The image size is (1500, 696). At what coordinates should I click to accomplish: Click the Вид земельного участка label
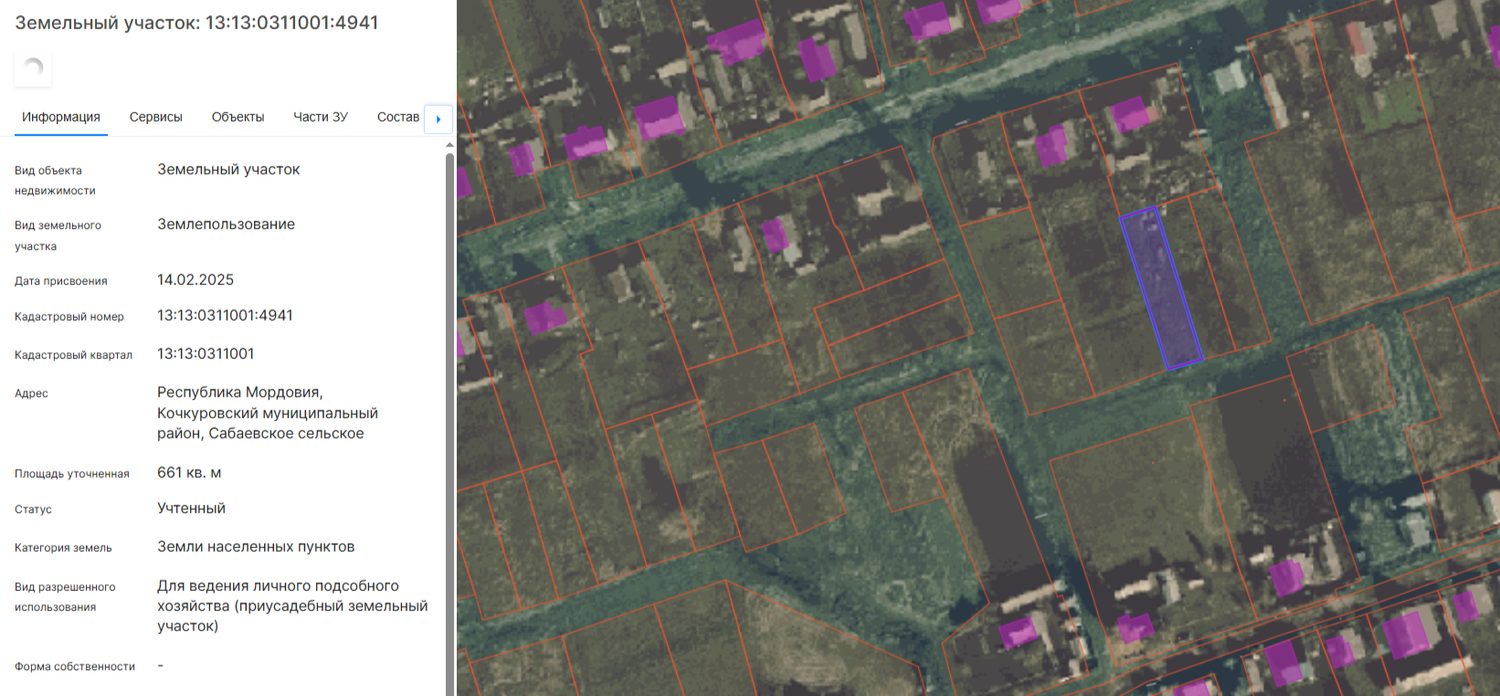click(58, 235)
